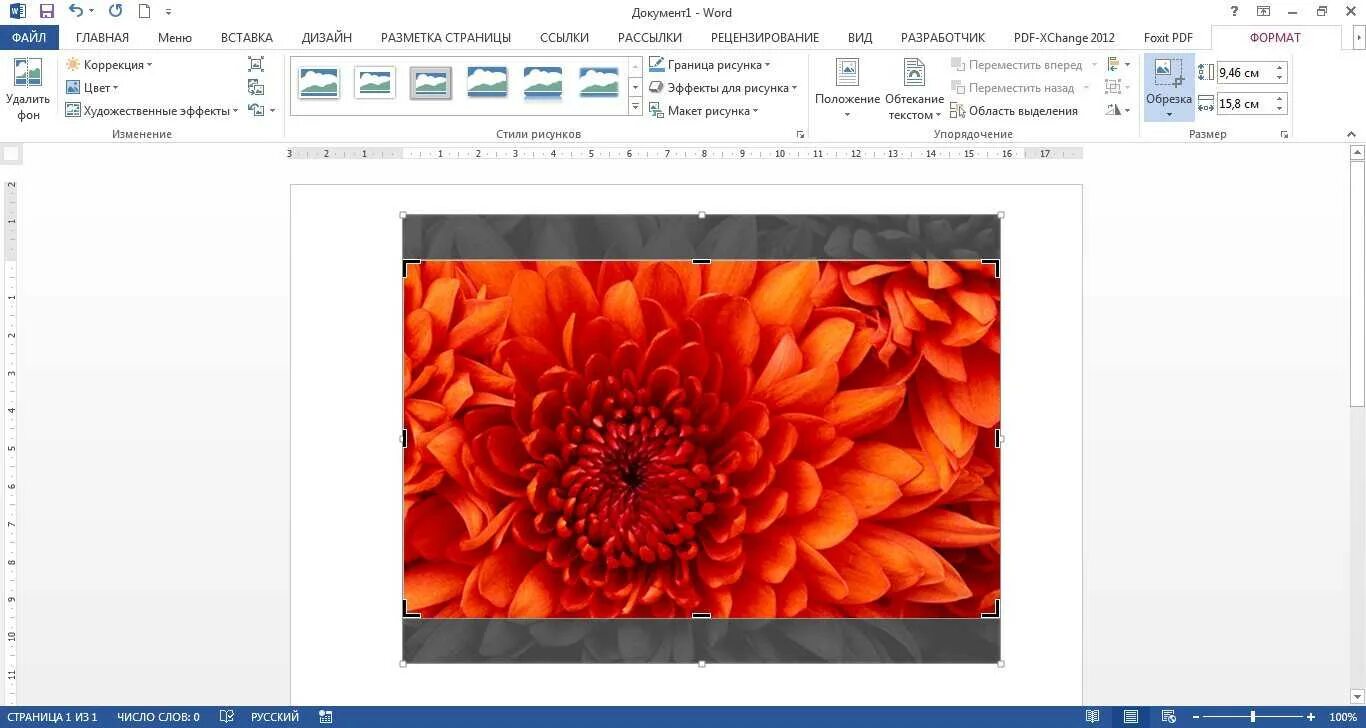Open Художественные эффекты (artistic effects) menu
The height and width of the screenshot is (728, 1366).
coord(152,111)
